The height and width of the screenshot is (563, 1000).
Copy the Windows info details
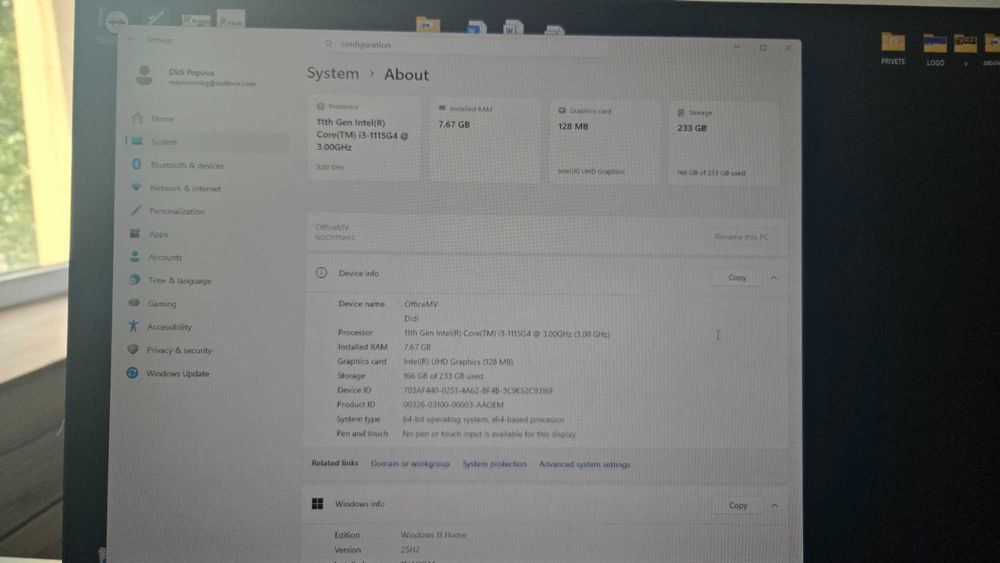pyautogui.click(x=737, y=505)
